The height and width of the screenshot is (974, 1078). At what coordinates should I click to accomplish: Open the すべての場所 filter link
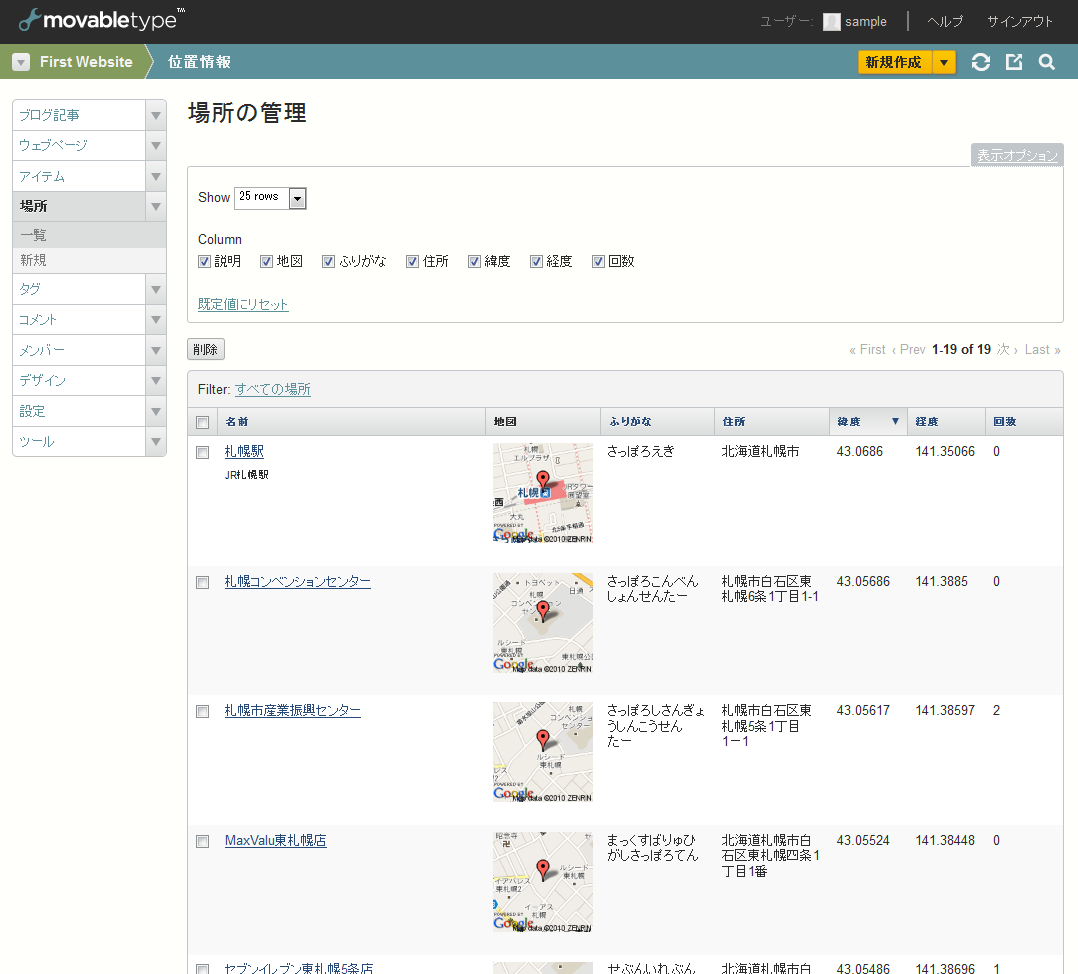coord(273,390)
